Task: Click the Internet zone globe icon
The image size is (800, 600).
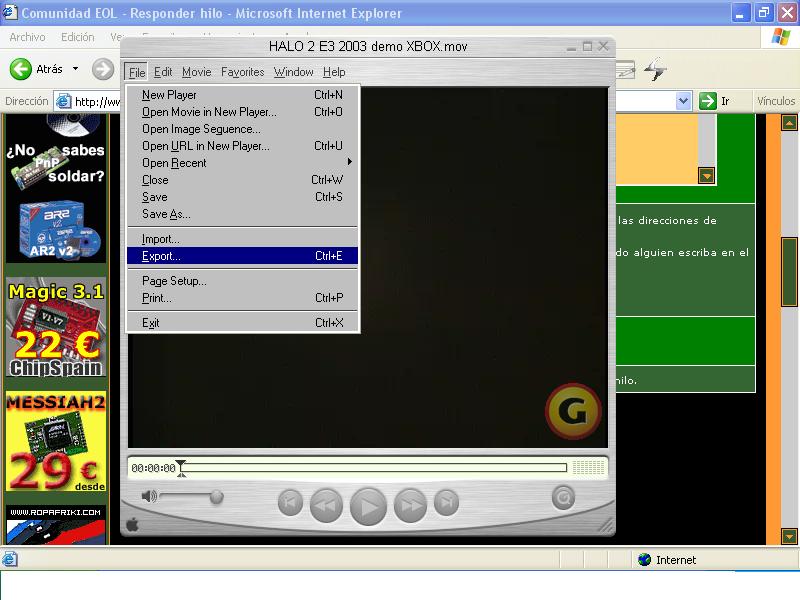Action: click(x=644, y=560)
